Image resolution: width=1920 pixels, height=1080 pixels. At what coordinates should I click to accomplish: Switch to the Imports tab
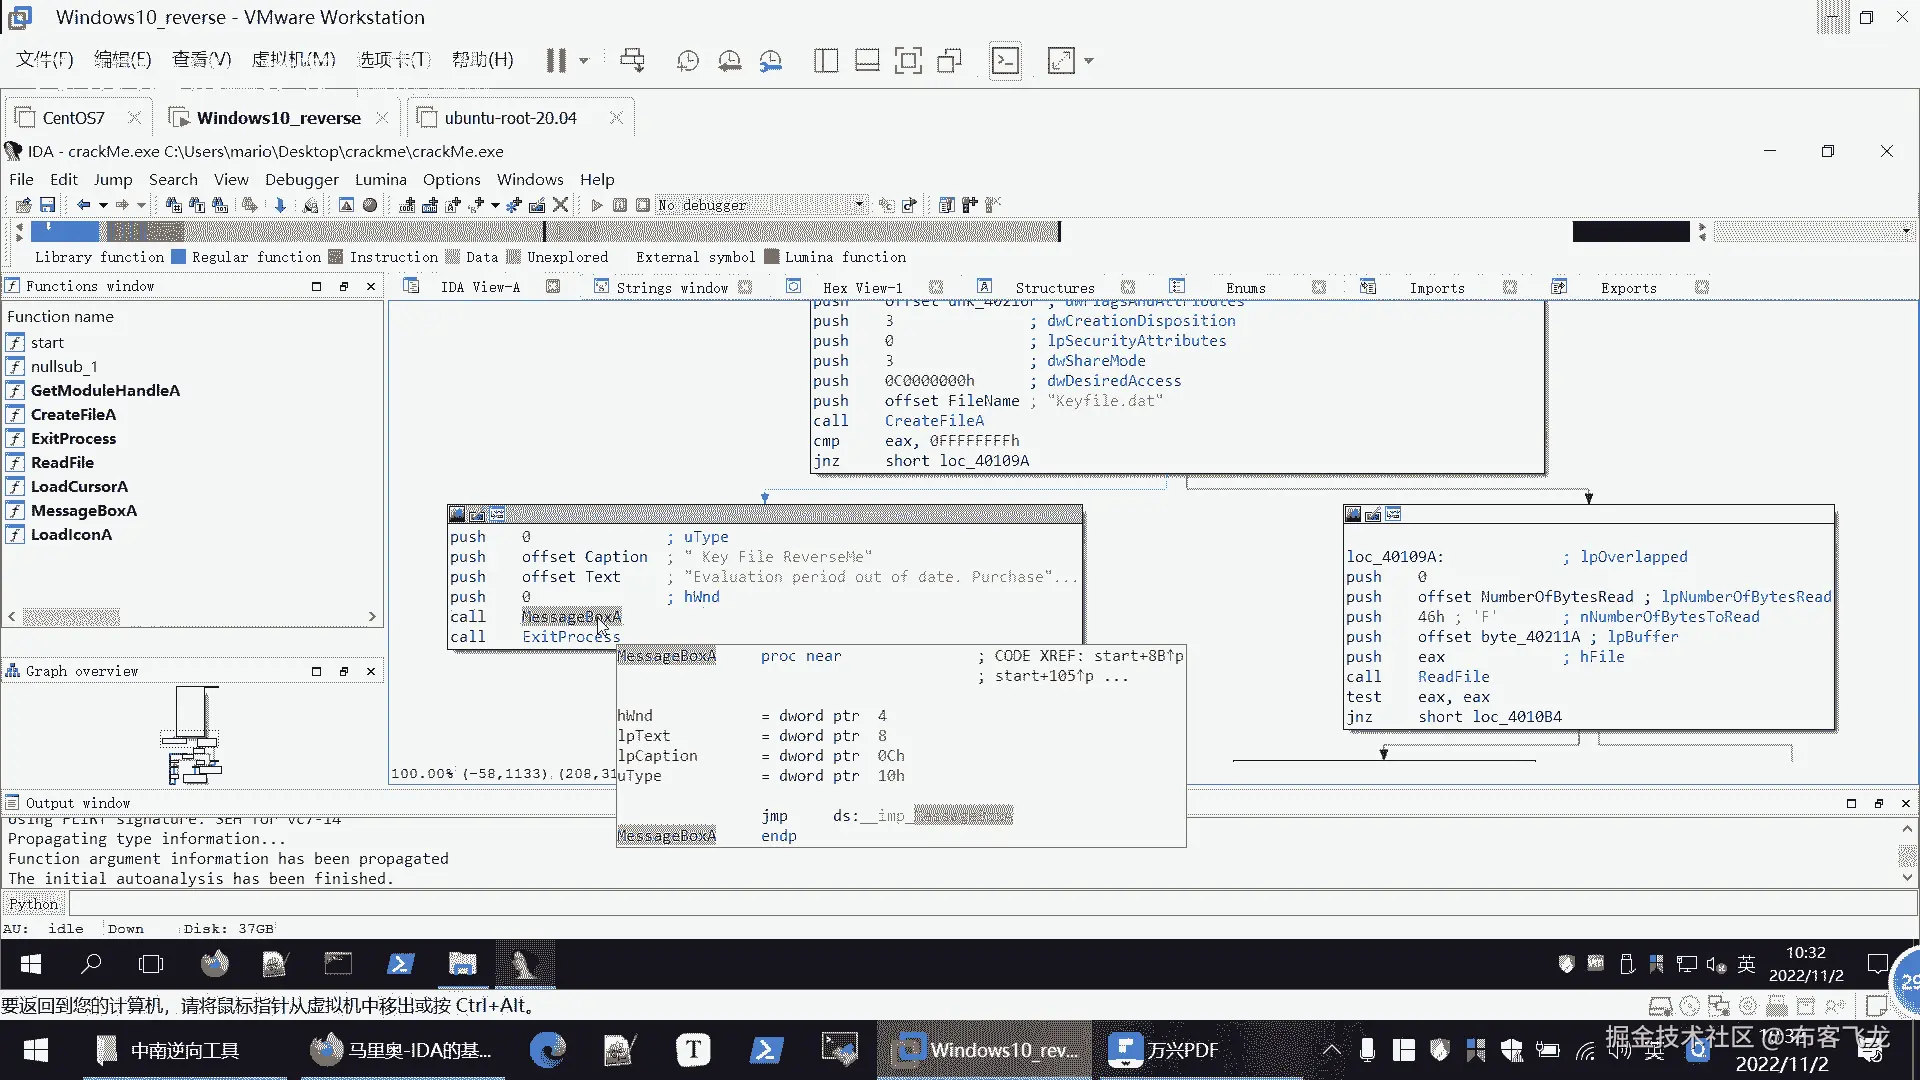1436,288
